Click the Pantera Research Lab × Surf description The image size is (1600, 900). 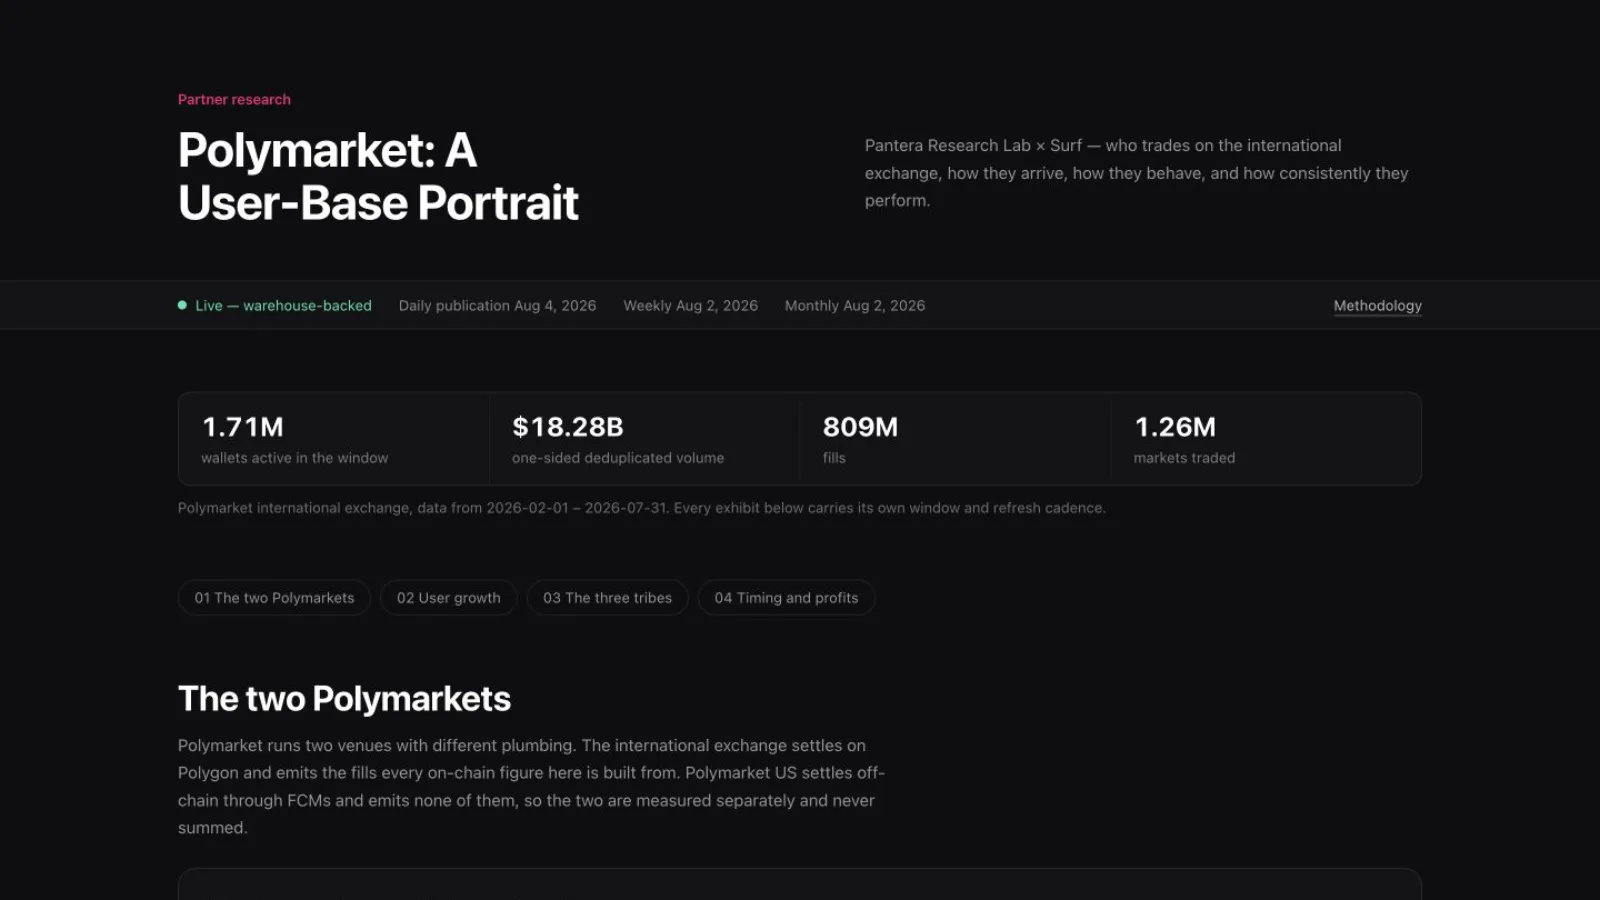[1136, 173]
